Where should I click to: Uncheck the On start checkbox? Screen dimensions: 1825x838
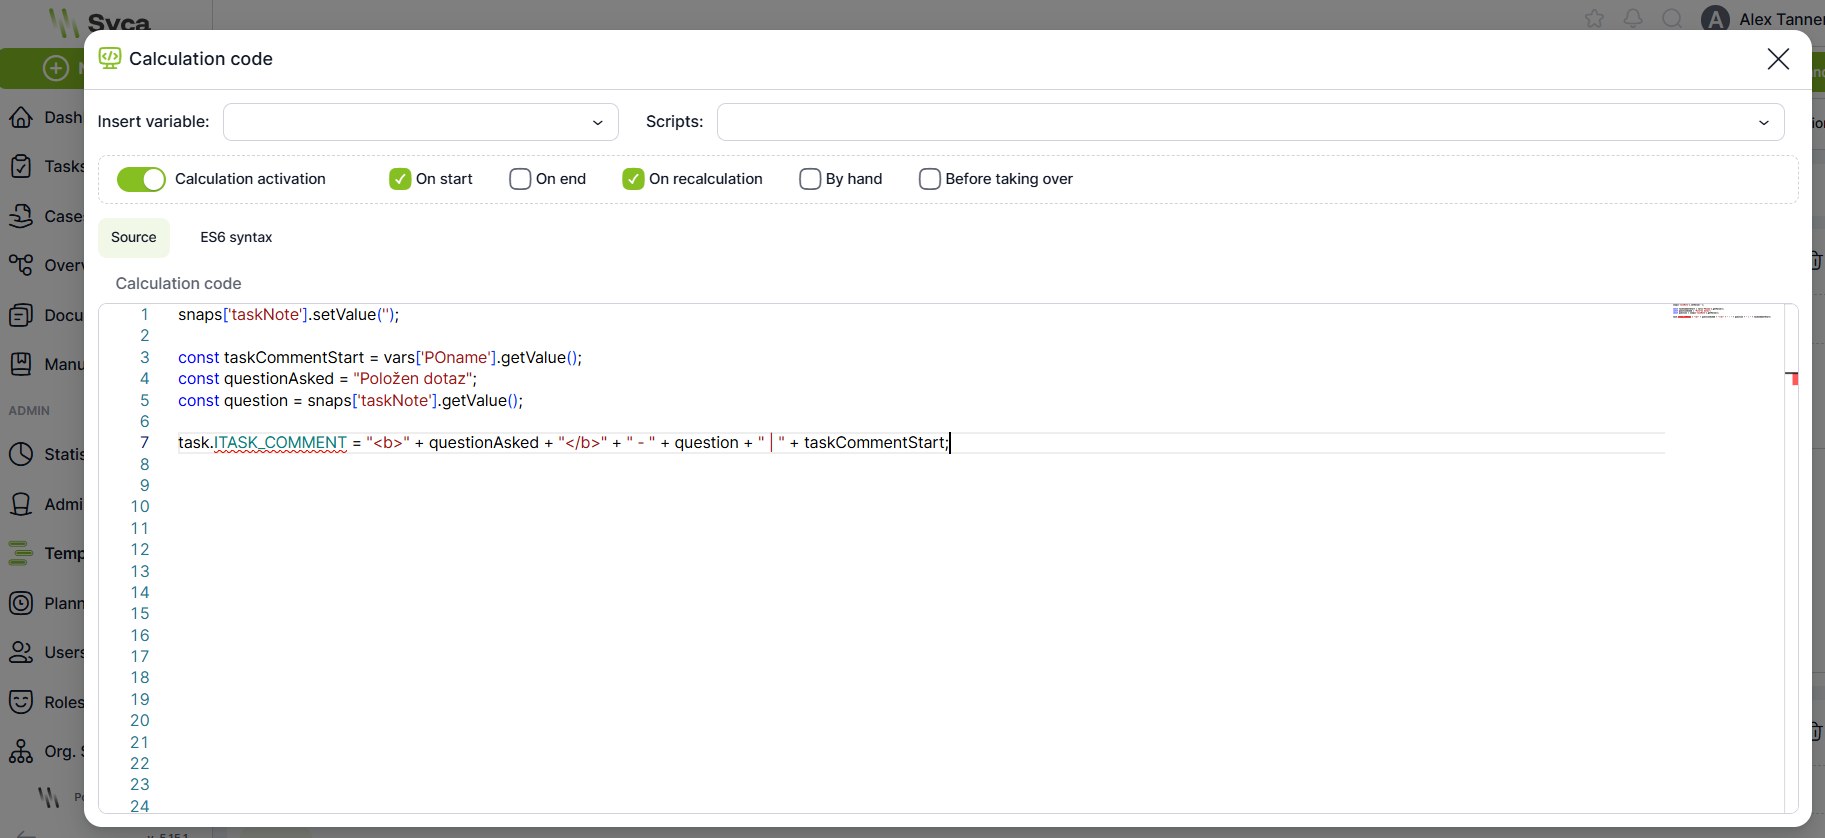[x=400, y=179]
